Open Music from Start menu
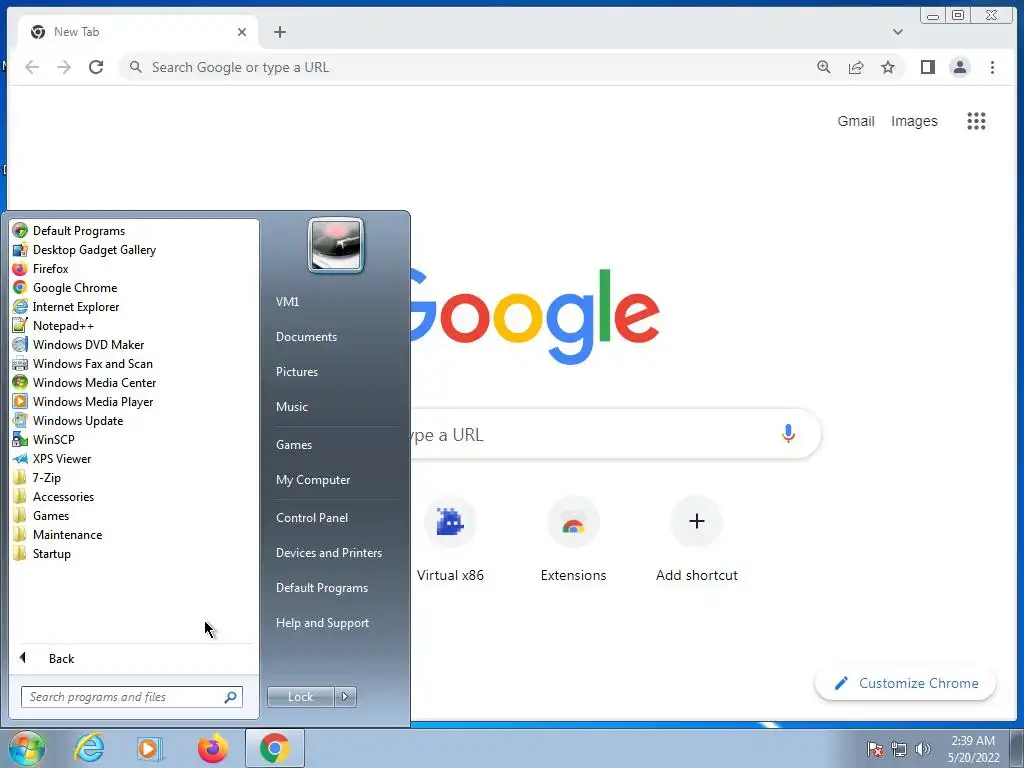 [x=291, y=407]
